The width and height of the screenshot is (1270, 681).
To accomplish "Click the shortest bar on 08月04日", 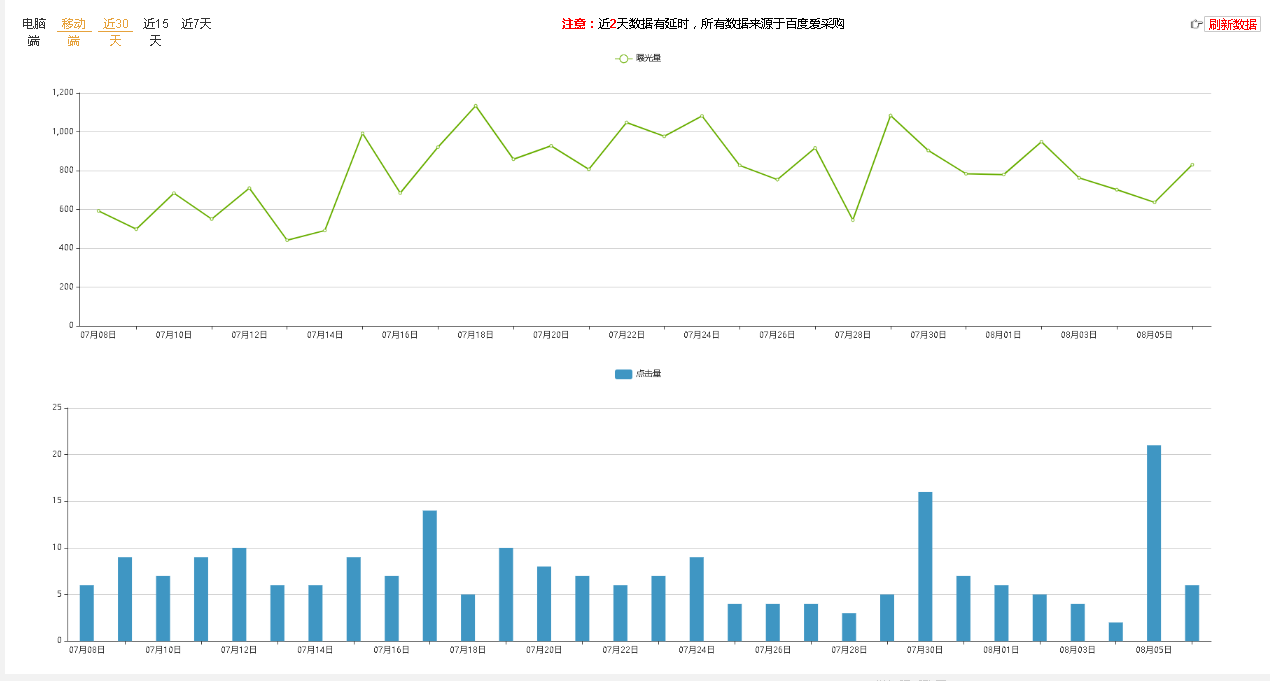I will click(1116, 632).
